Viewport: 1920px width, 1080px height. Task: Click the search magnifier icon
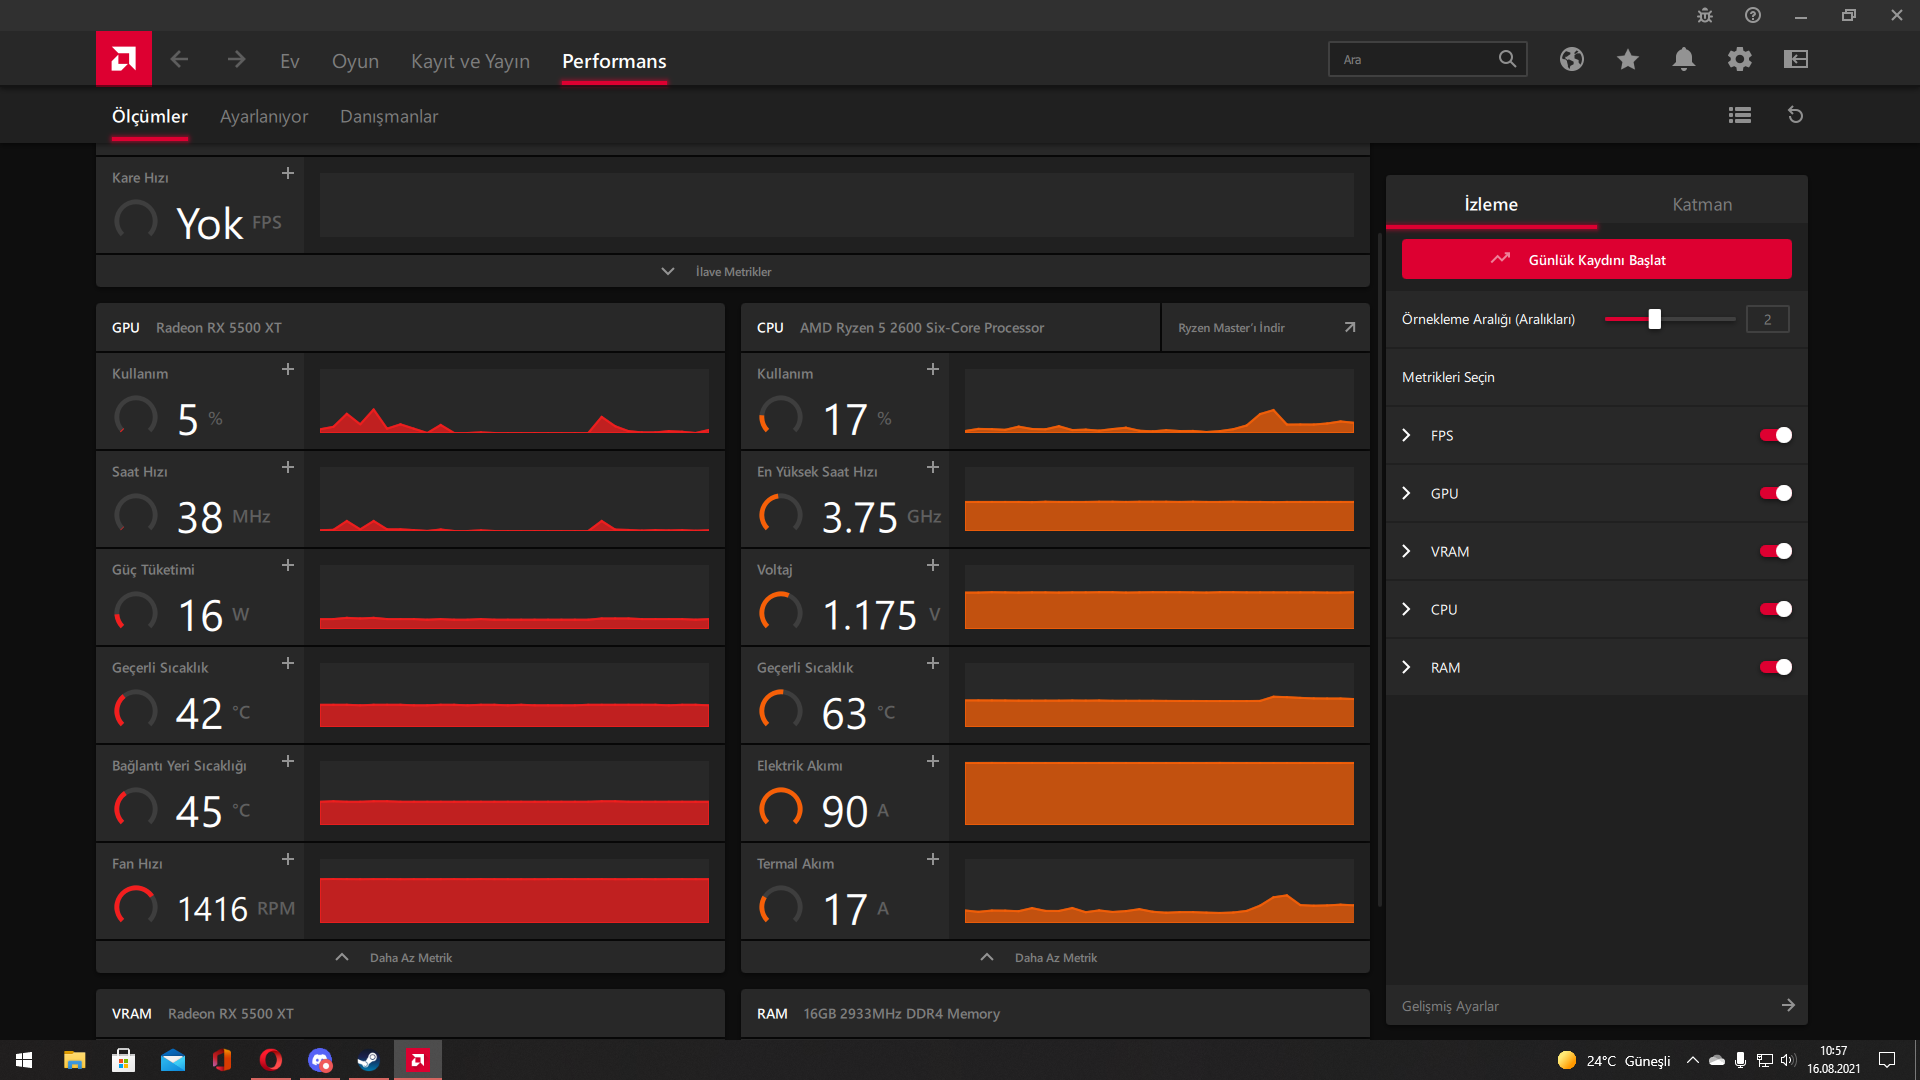(x=1507, y=59)
